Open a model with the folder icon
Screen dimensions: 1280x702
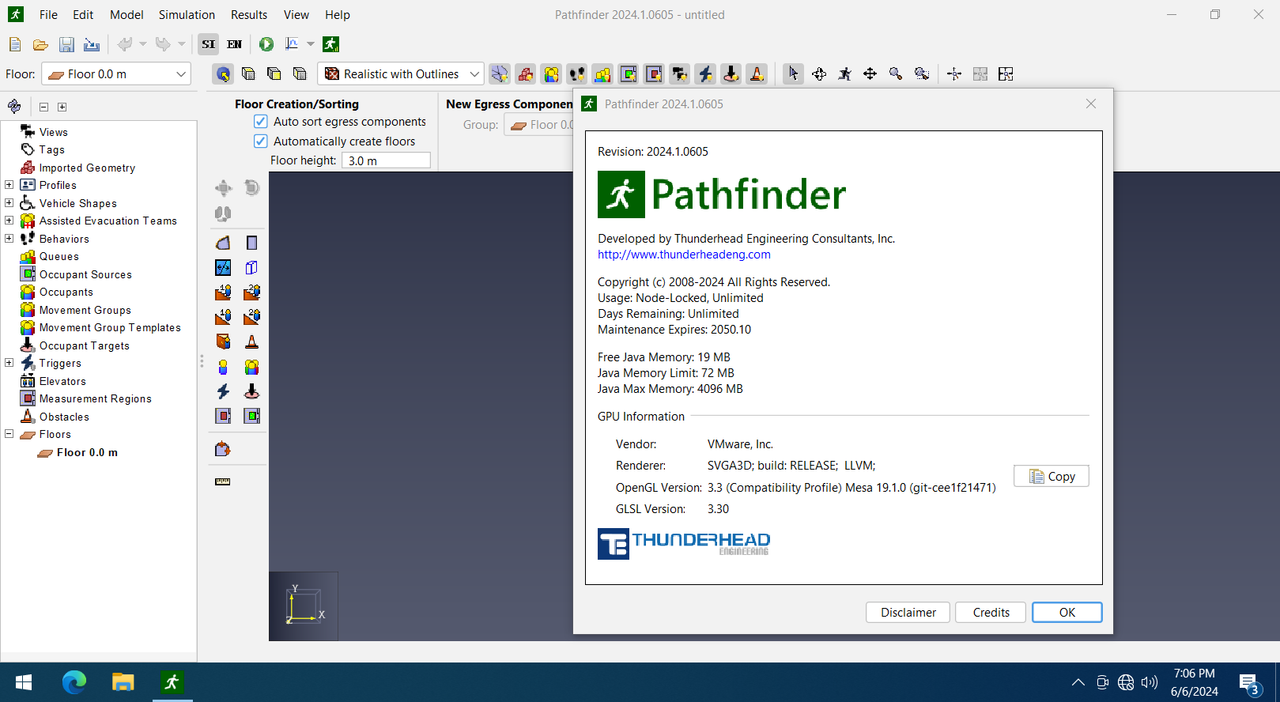[41, 44]
